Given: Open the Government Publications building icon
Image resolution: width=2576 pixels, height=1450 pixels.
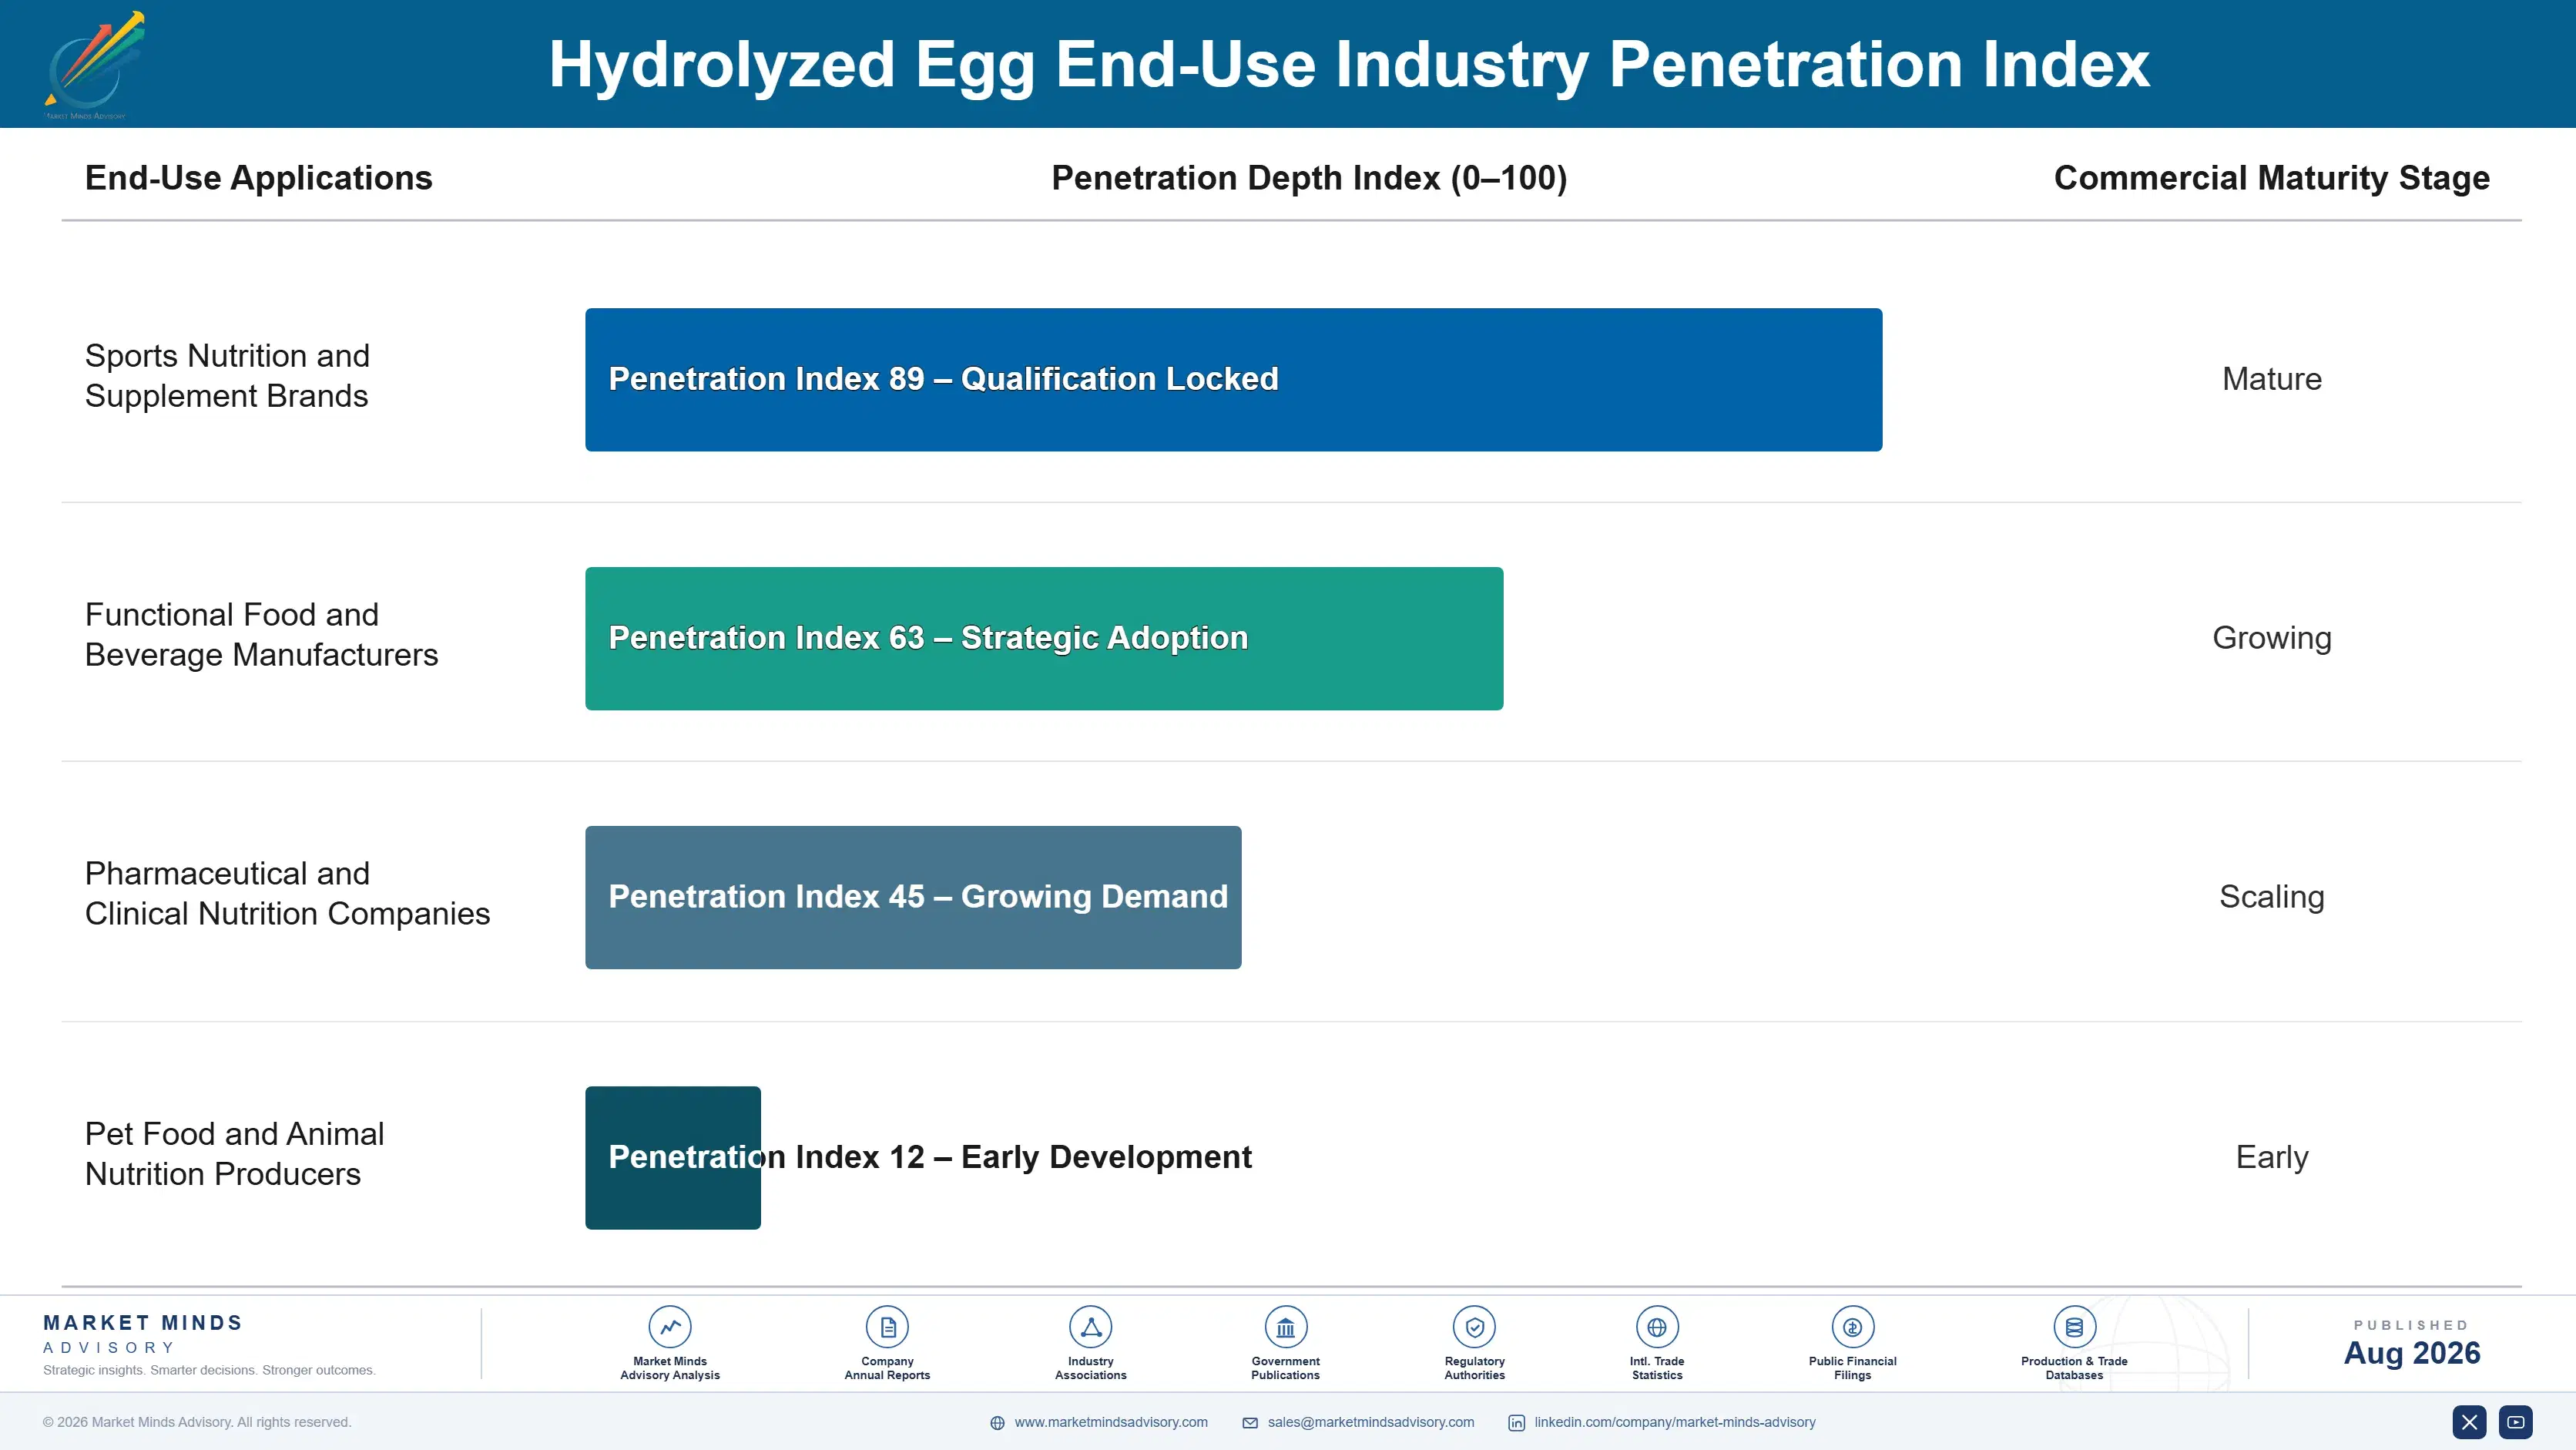Looking at the screenshot, I should (x=1285, y=1327).
